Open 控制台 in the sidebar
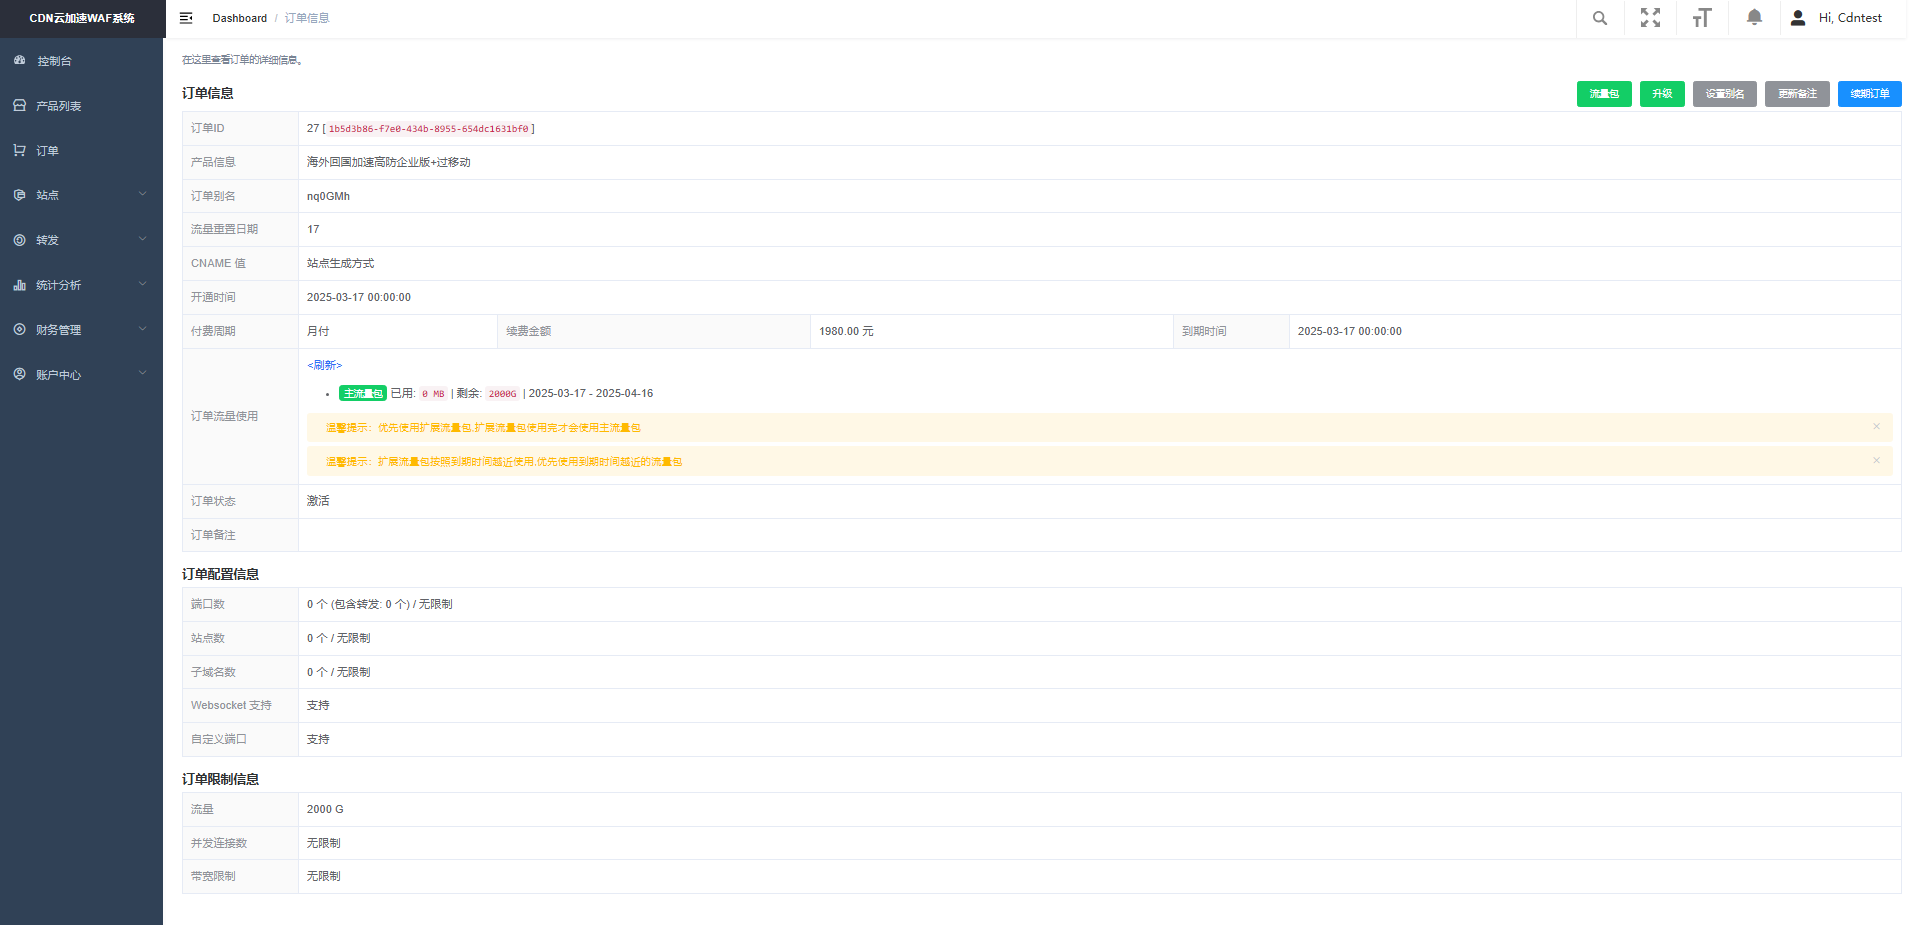Image resolution: width=1915 pixels, height=925 pixels. (54, 61)
